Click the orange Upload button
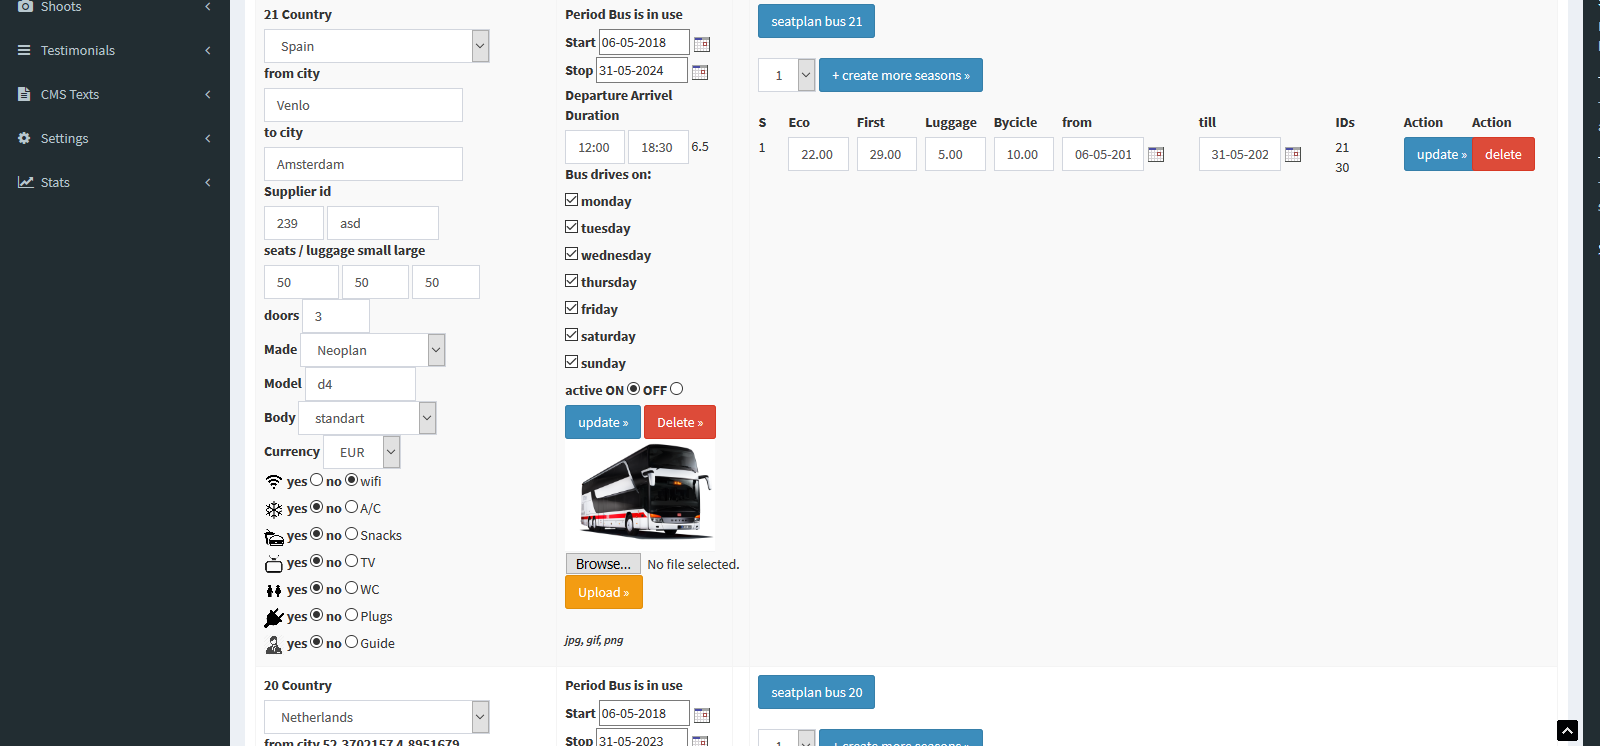This screenshot has height=746, width=1600. tap(603, 592)
